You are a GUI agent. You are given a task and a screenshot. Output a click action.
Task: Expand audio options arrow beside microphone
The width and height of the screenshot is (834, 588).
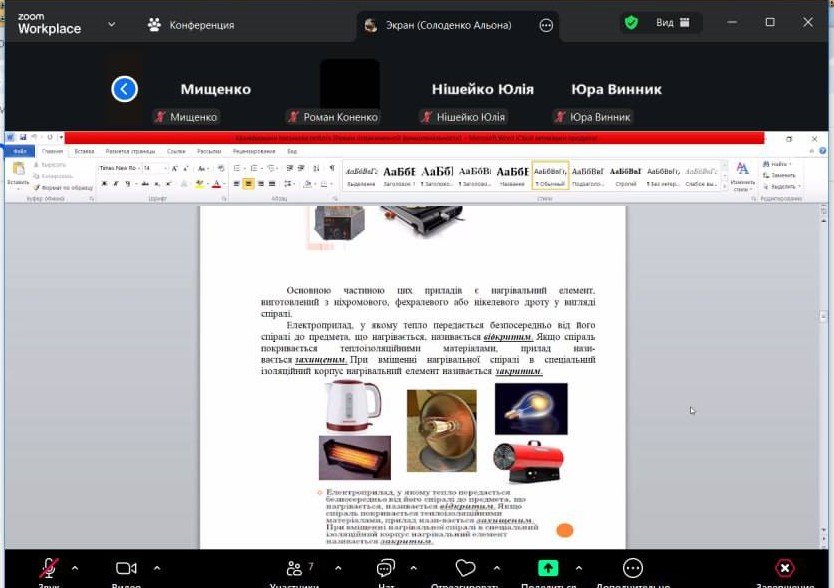click(75, 568)
